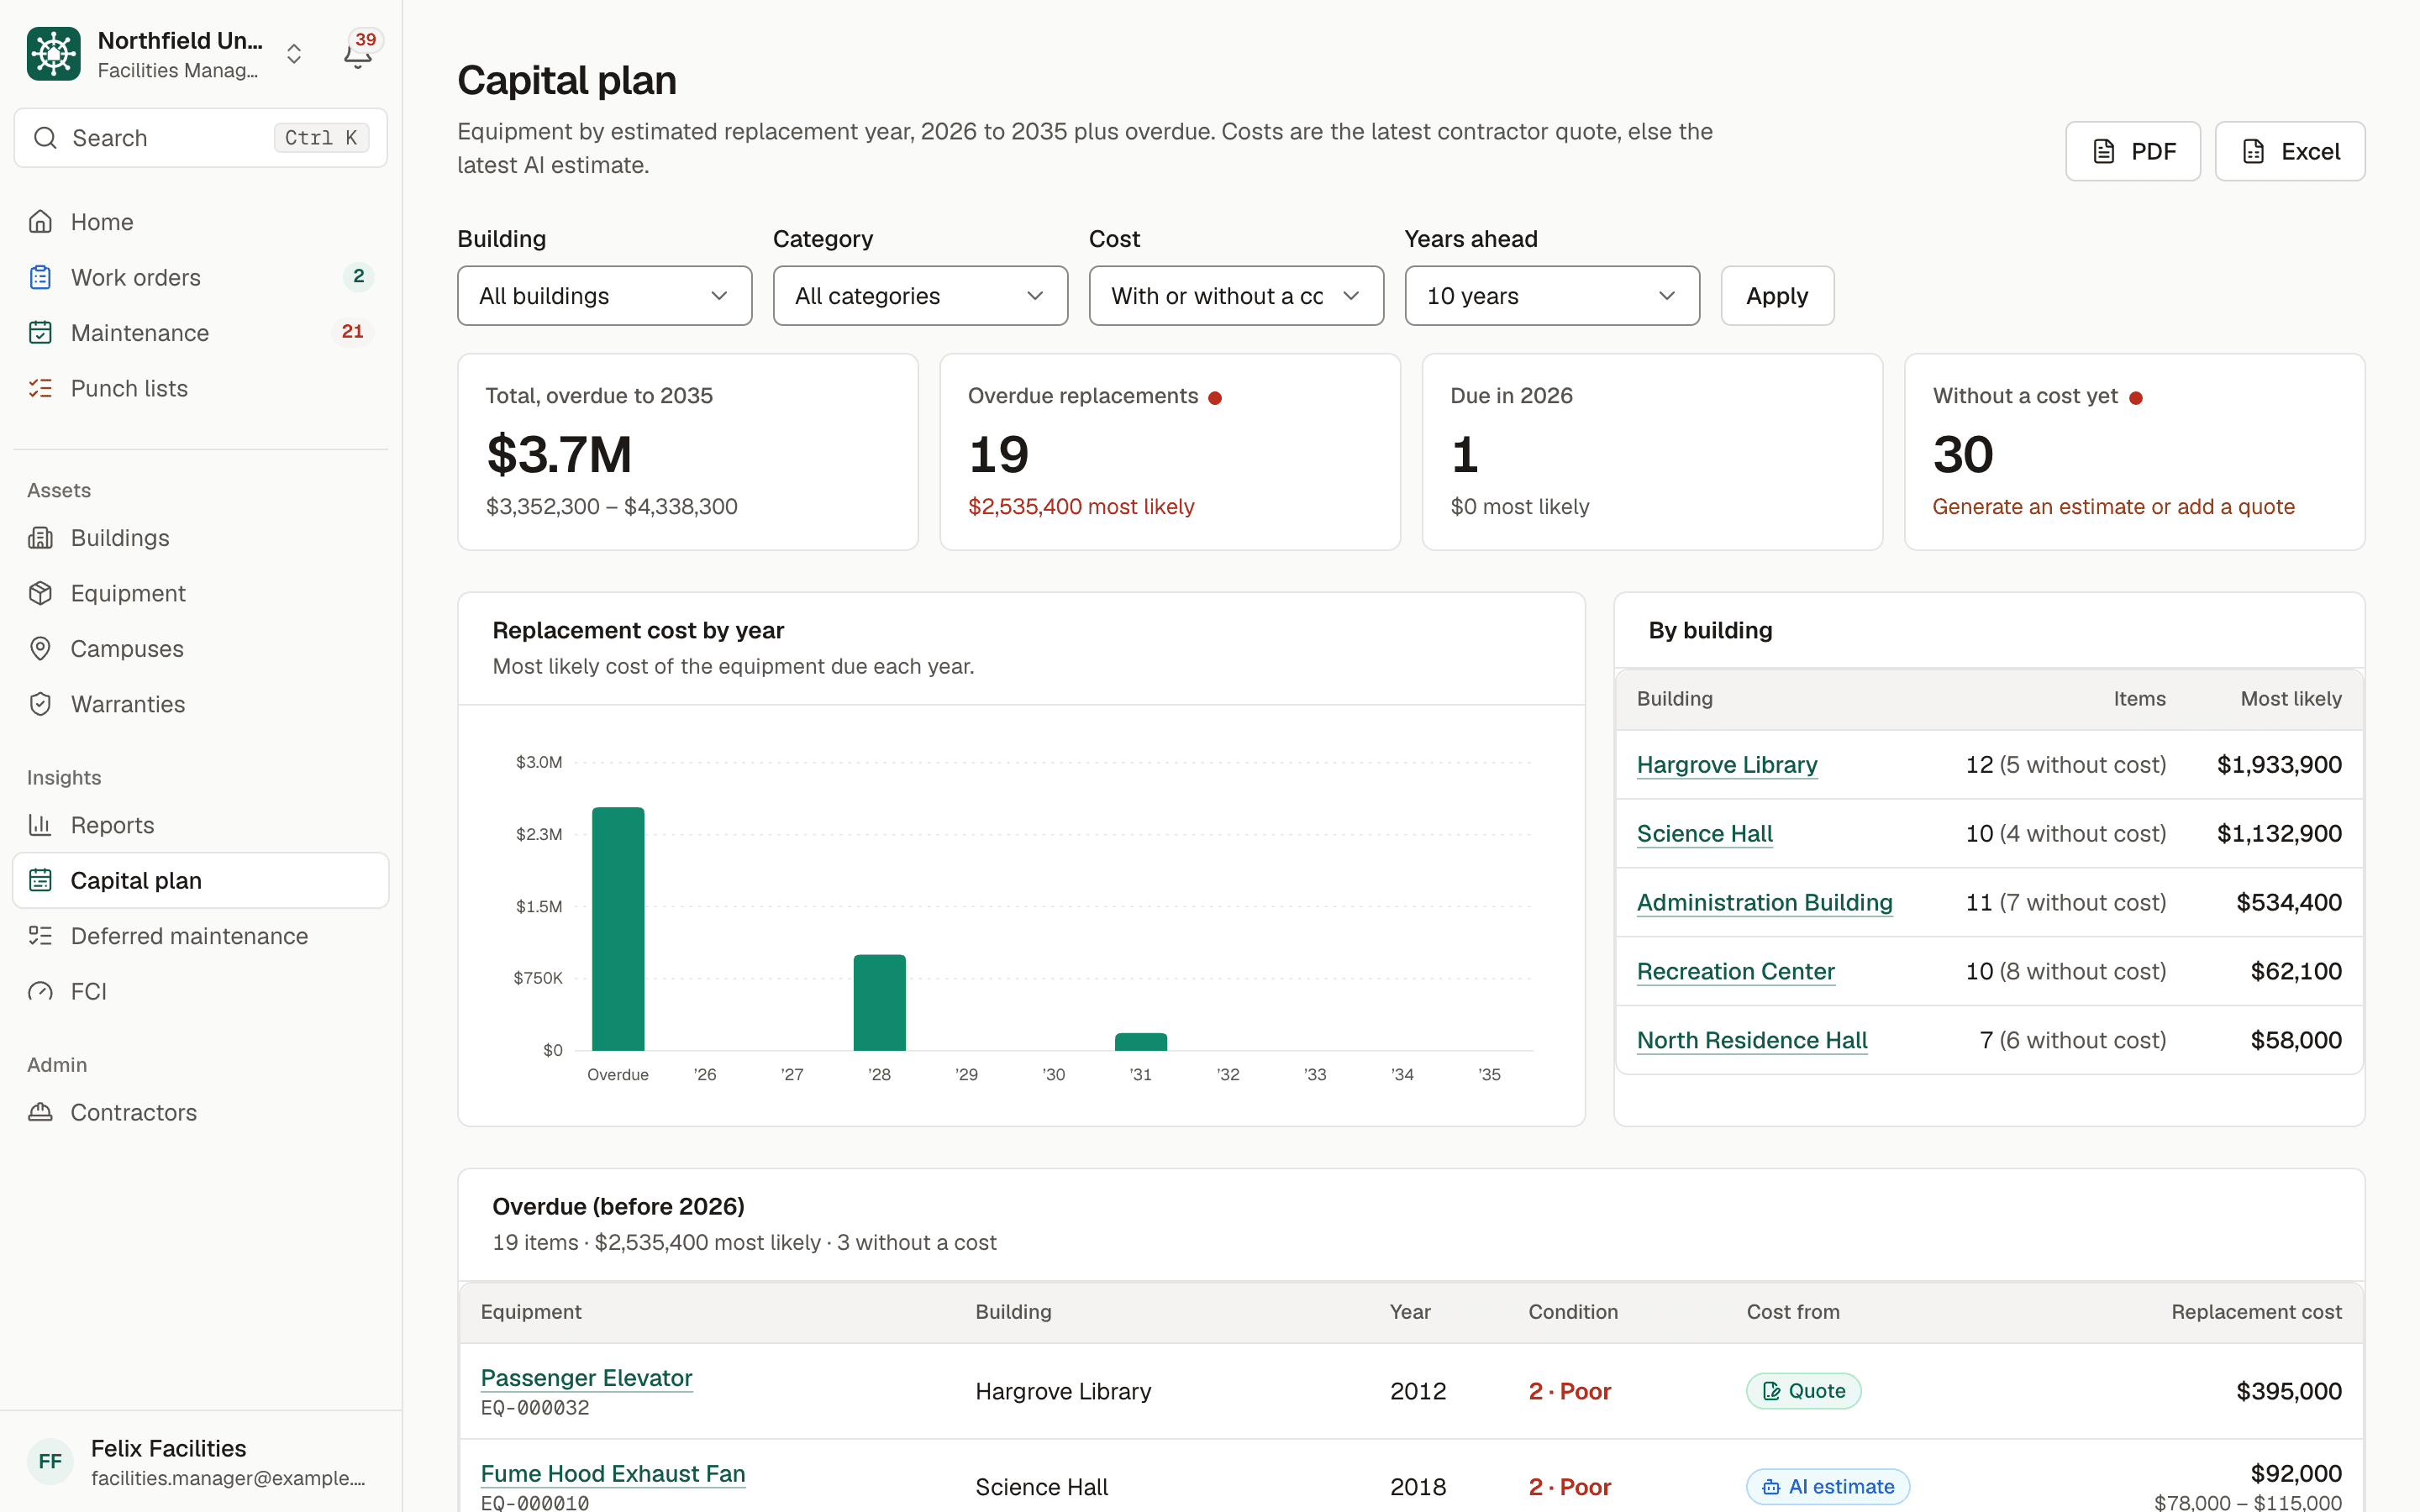The height and width of the screenshot is (1512, 2420).
Task: Click the Work orders clipboard icon
Action: coord(40,277)
